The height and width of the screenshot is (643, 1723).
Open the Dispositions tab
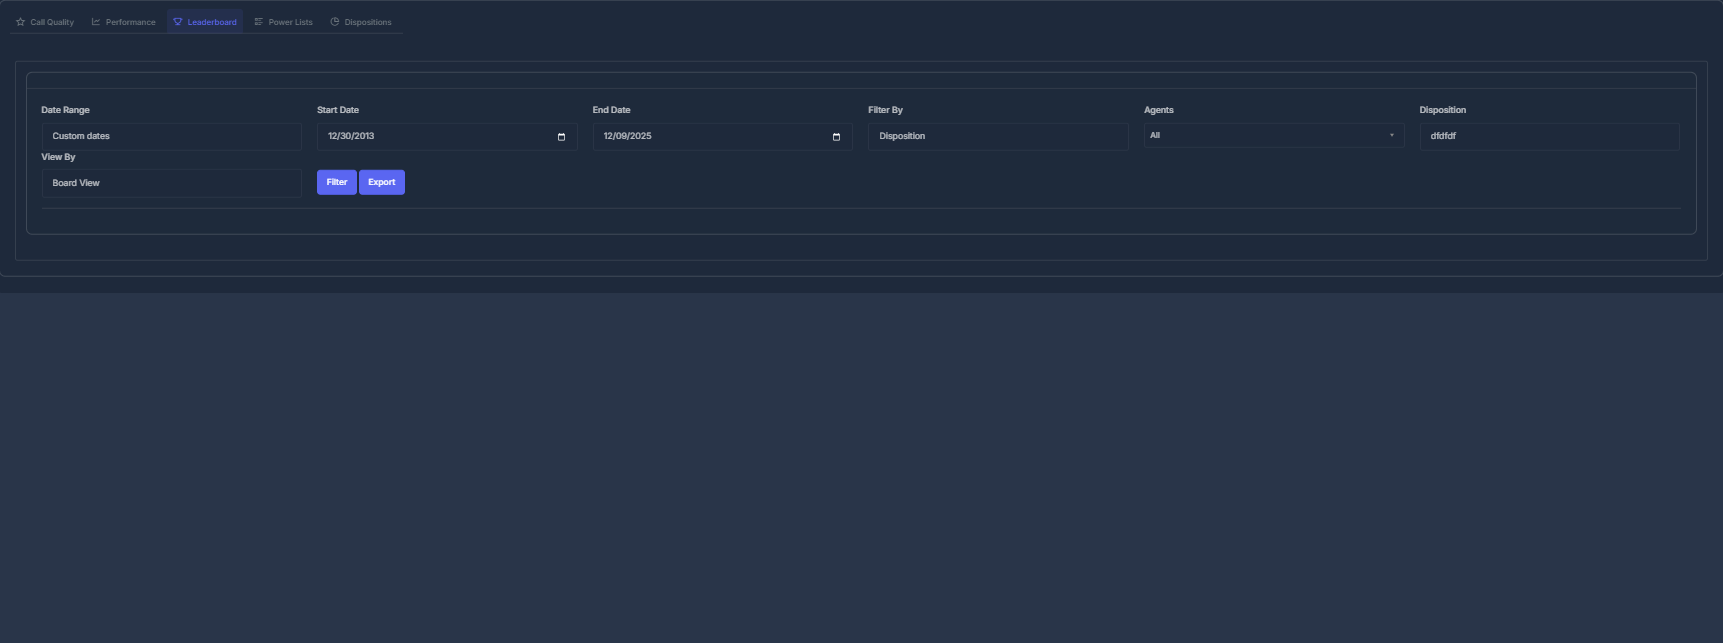coord(361,22)
